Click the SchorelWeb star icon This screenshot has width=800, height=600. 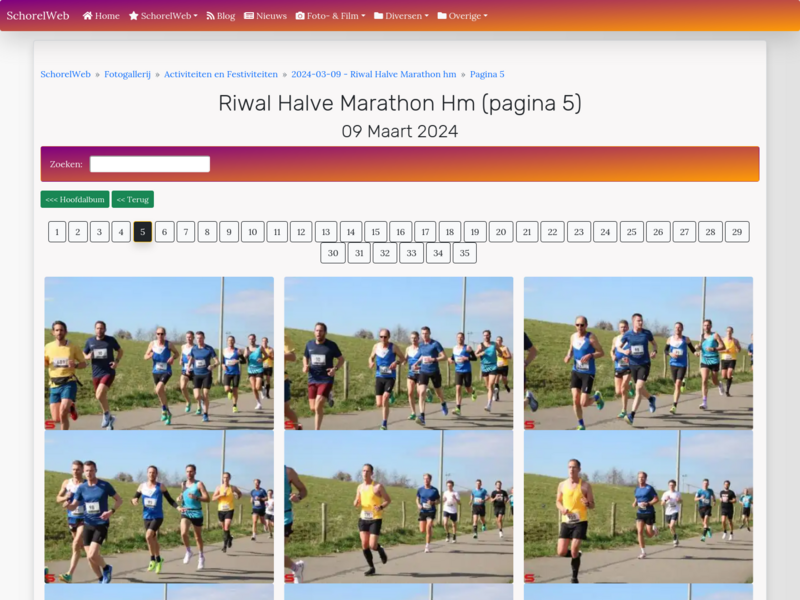pyautogui.click(x=134, y=16)
